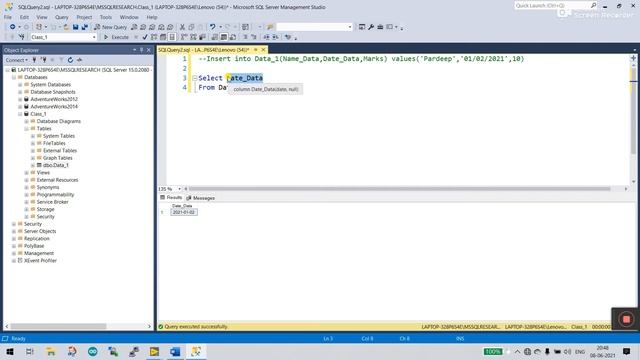Click the copy icon next to scissors
640x360 pixels.
tap(191, 27)
